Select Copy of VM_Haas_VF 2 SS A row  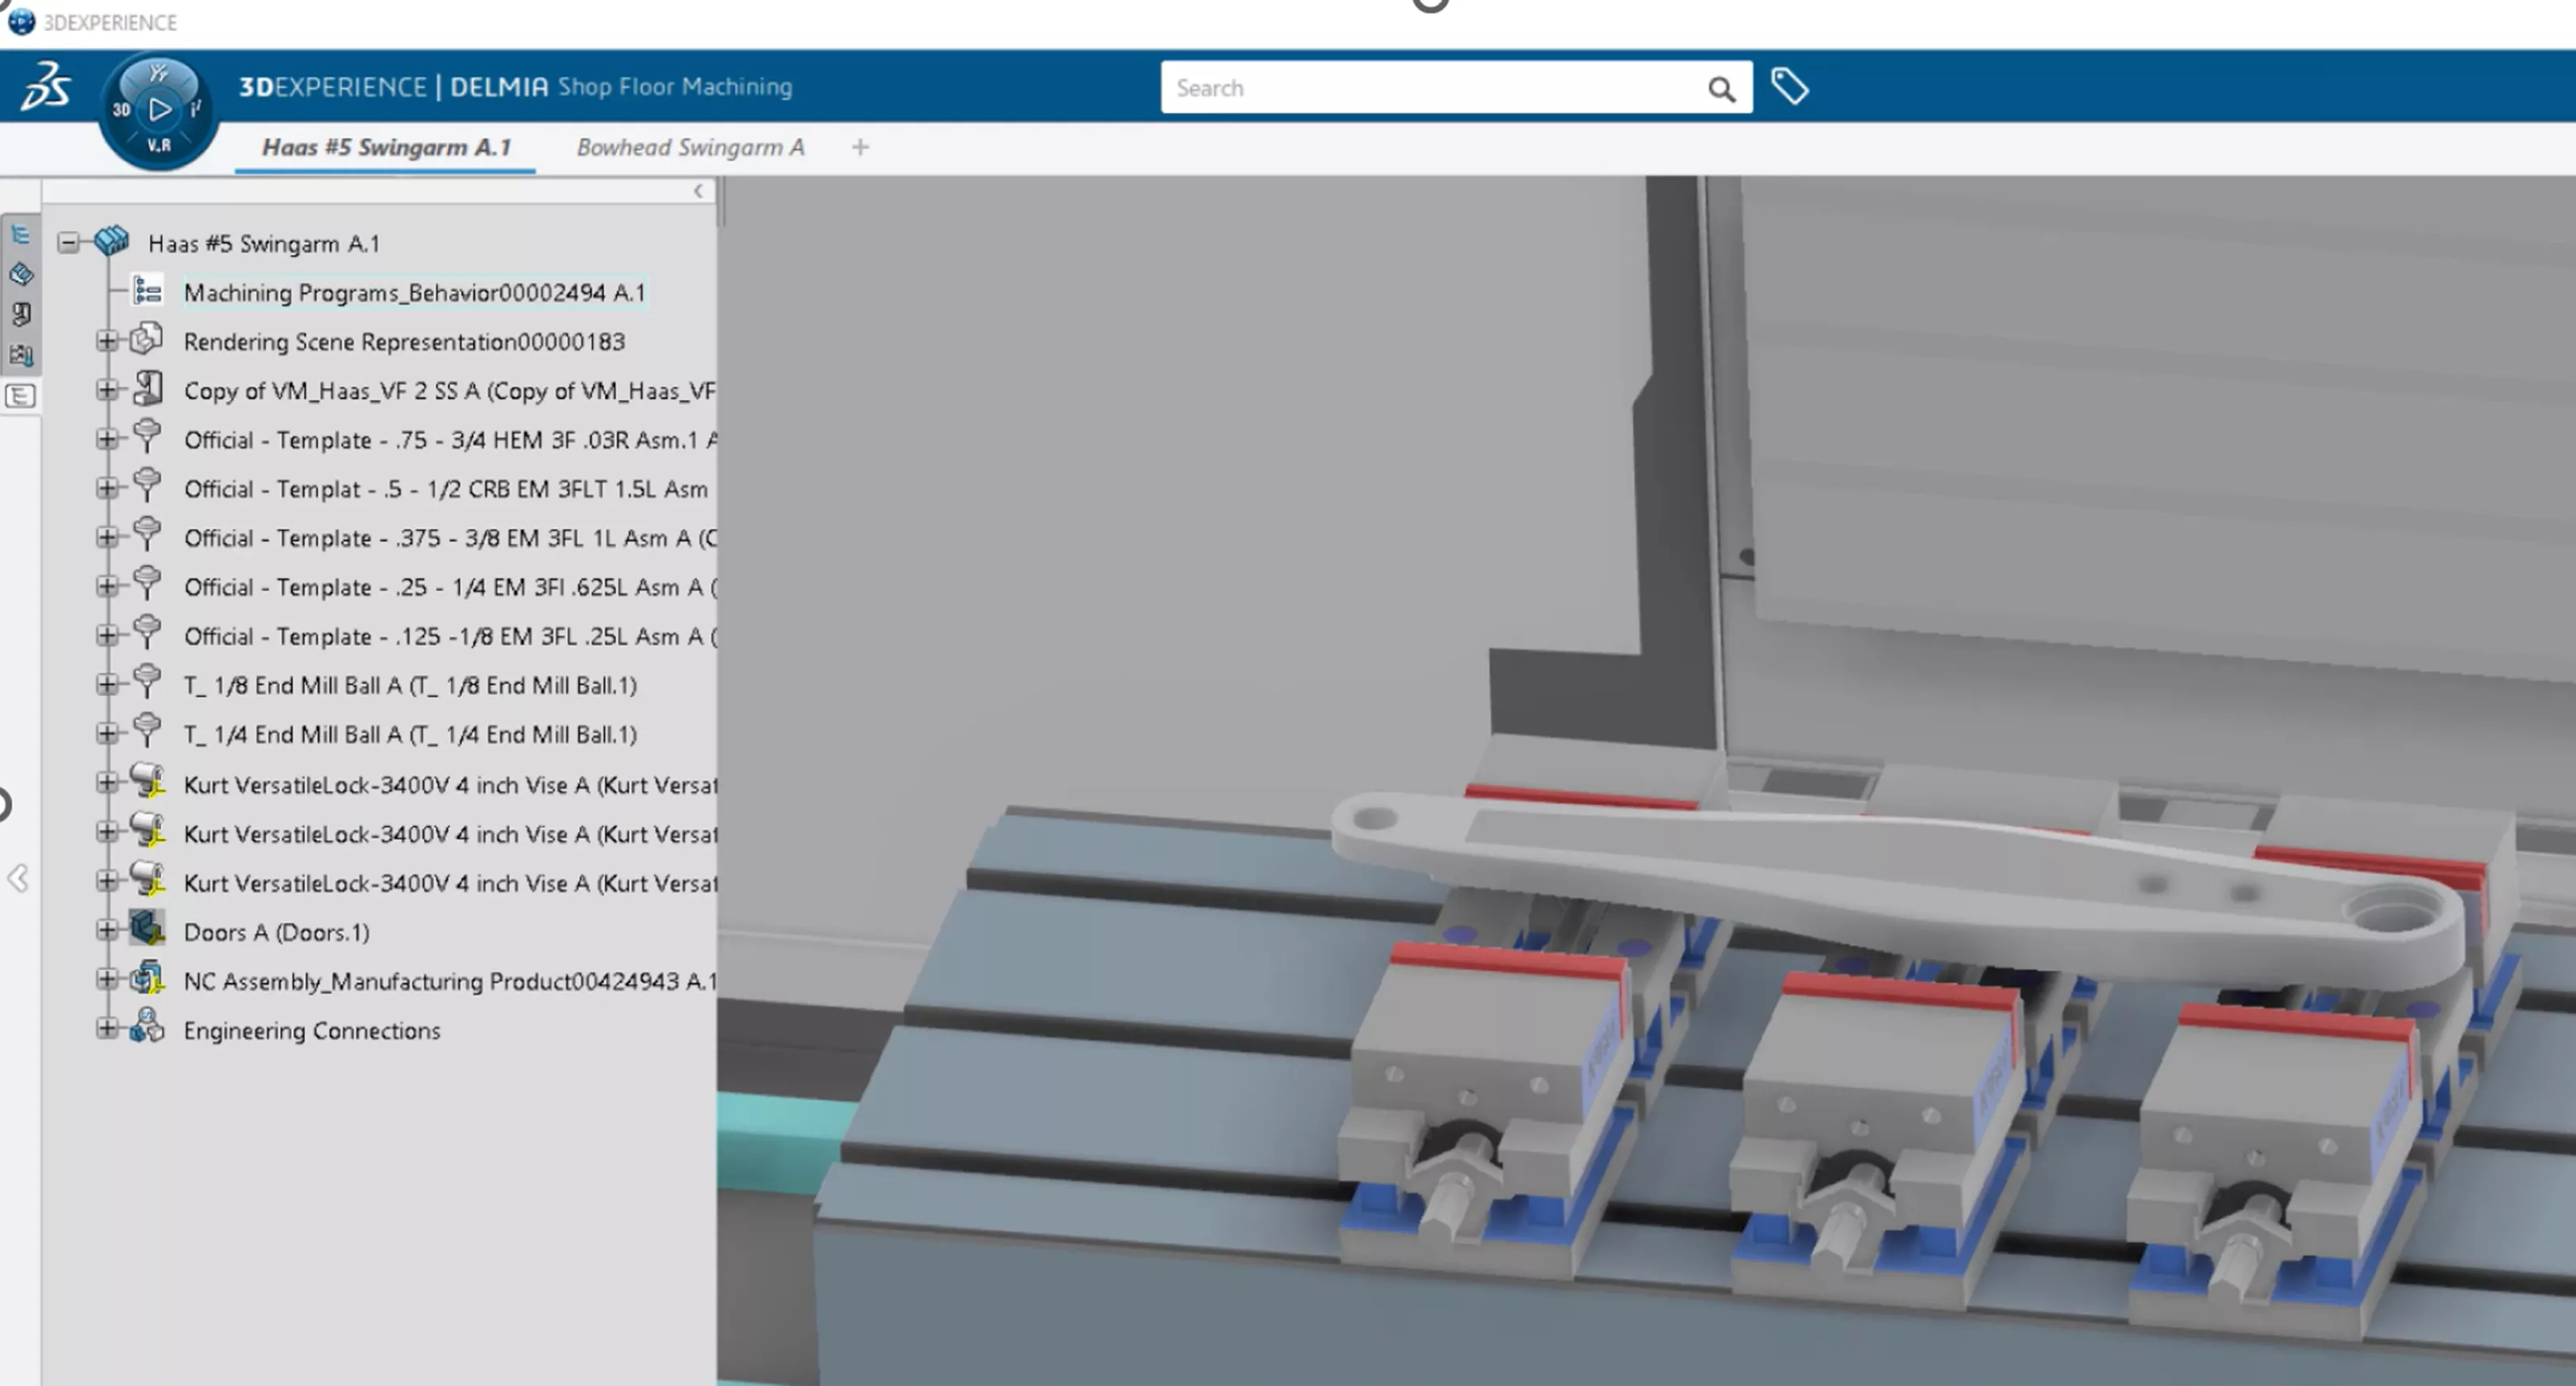(449, 391)
